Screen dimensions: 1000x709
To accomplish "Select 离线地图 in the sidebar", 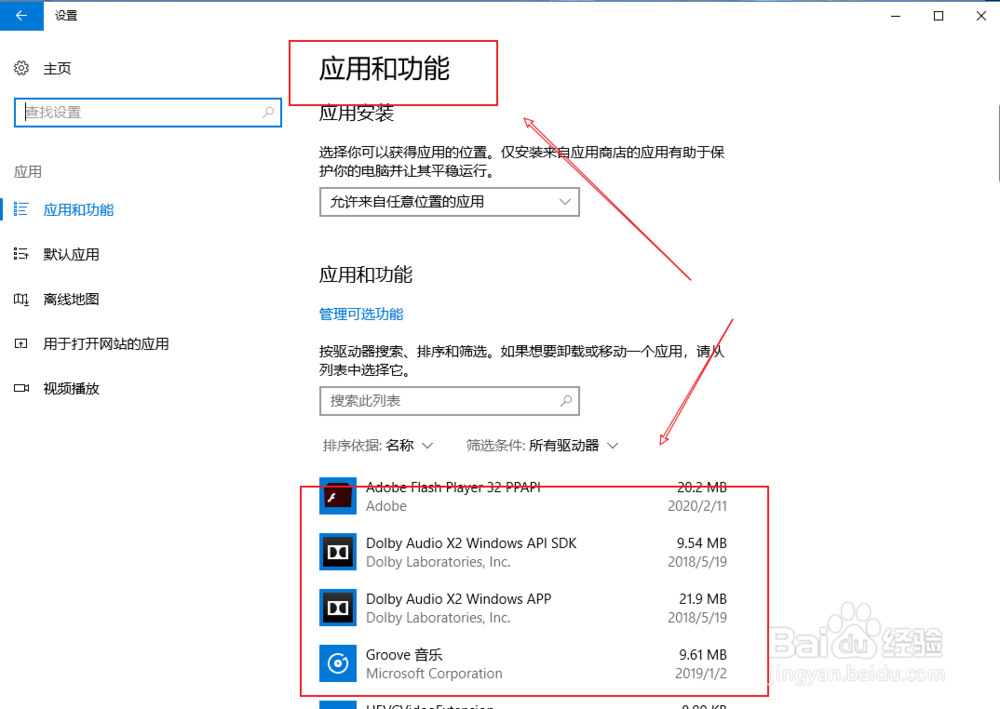I will point(71,299).
